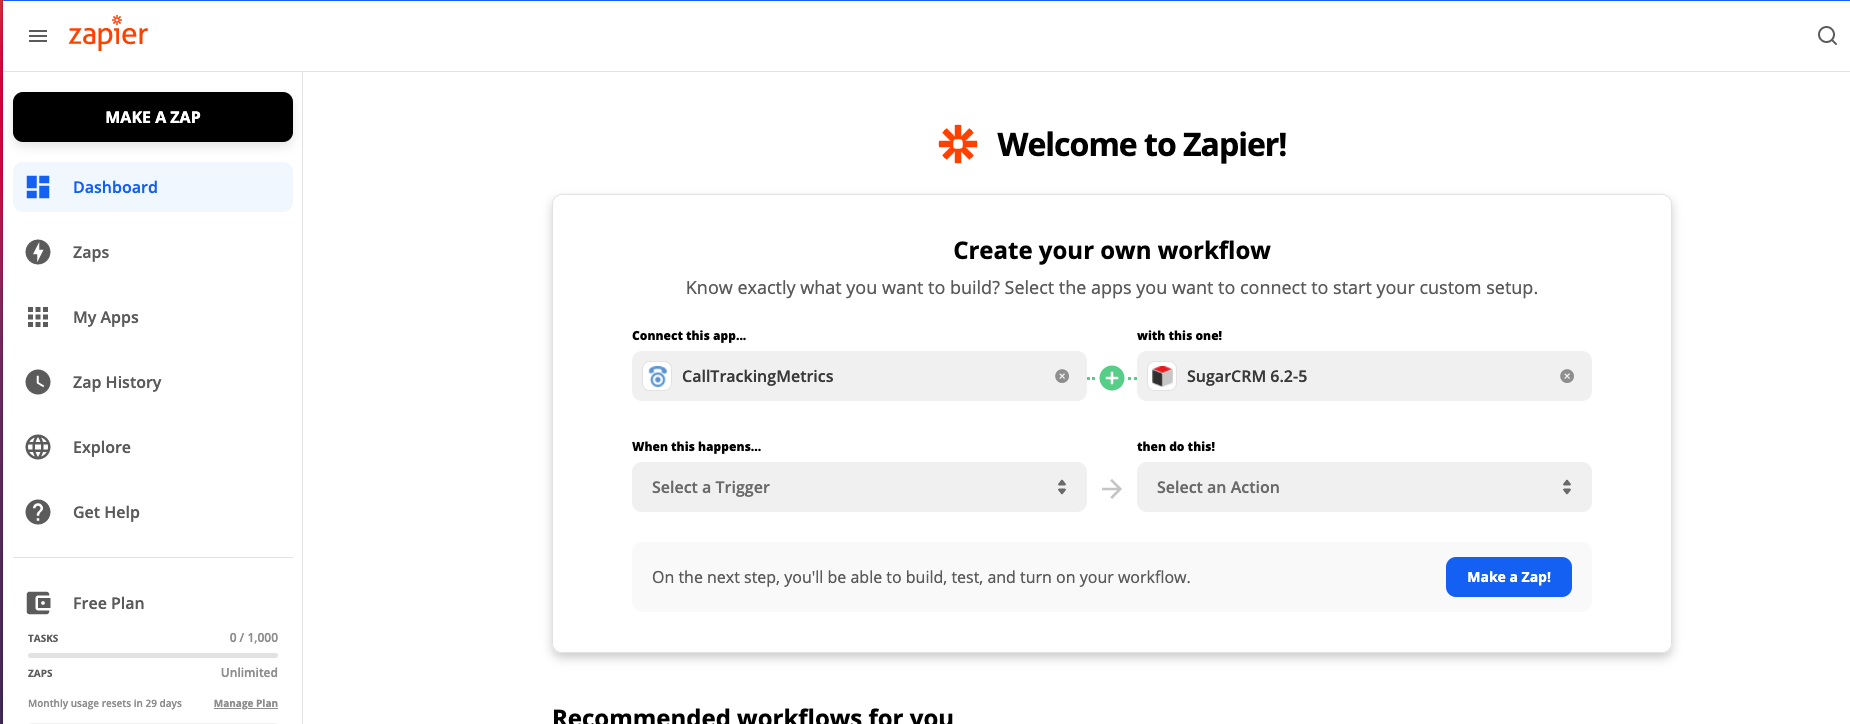Open the search magnifier icon

pos(1827,36)
